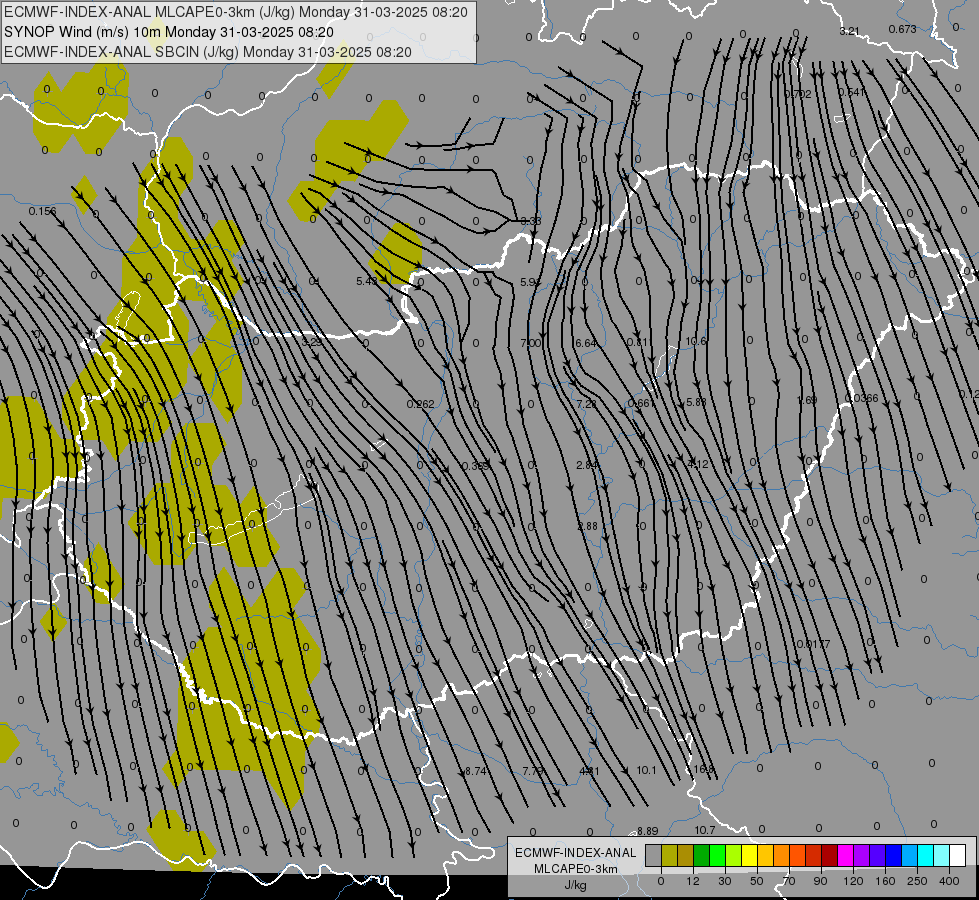Select the dark green legend swatch
This screenshot has height=900, width=979.
pyautogui.click(x=701, y=856)
